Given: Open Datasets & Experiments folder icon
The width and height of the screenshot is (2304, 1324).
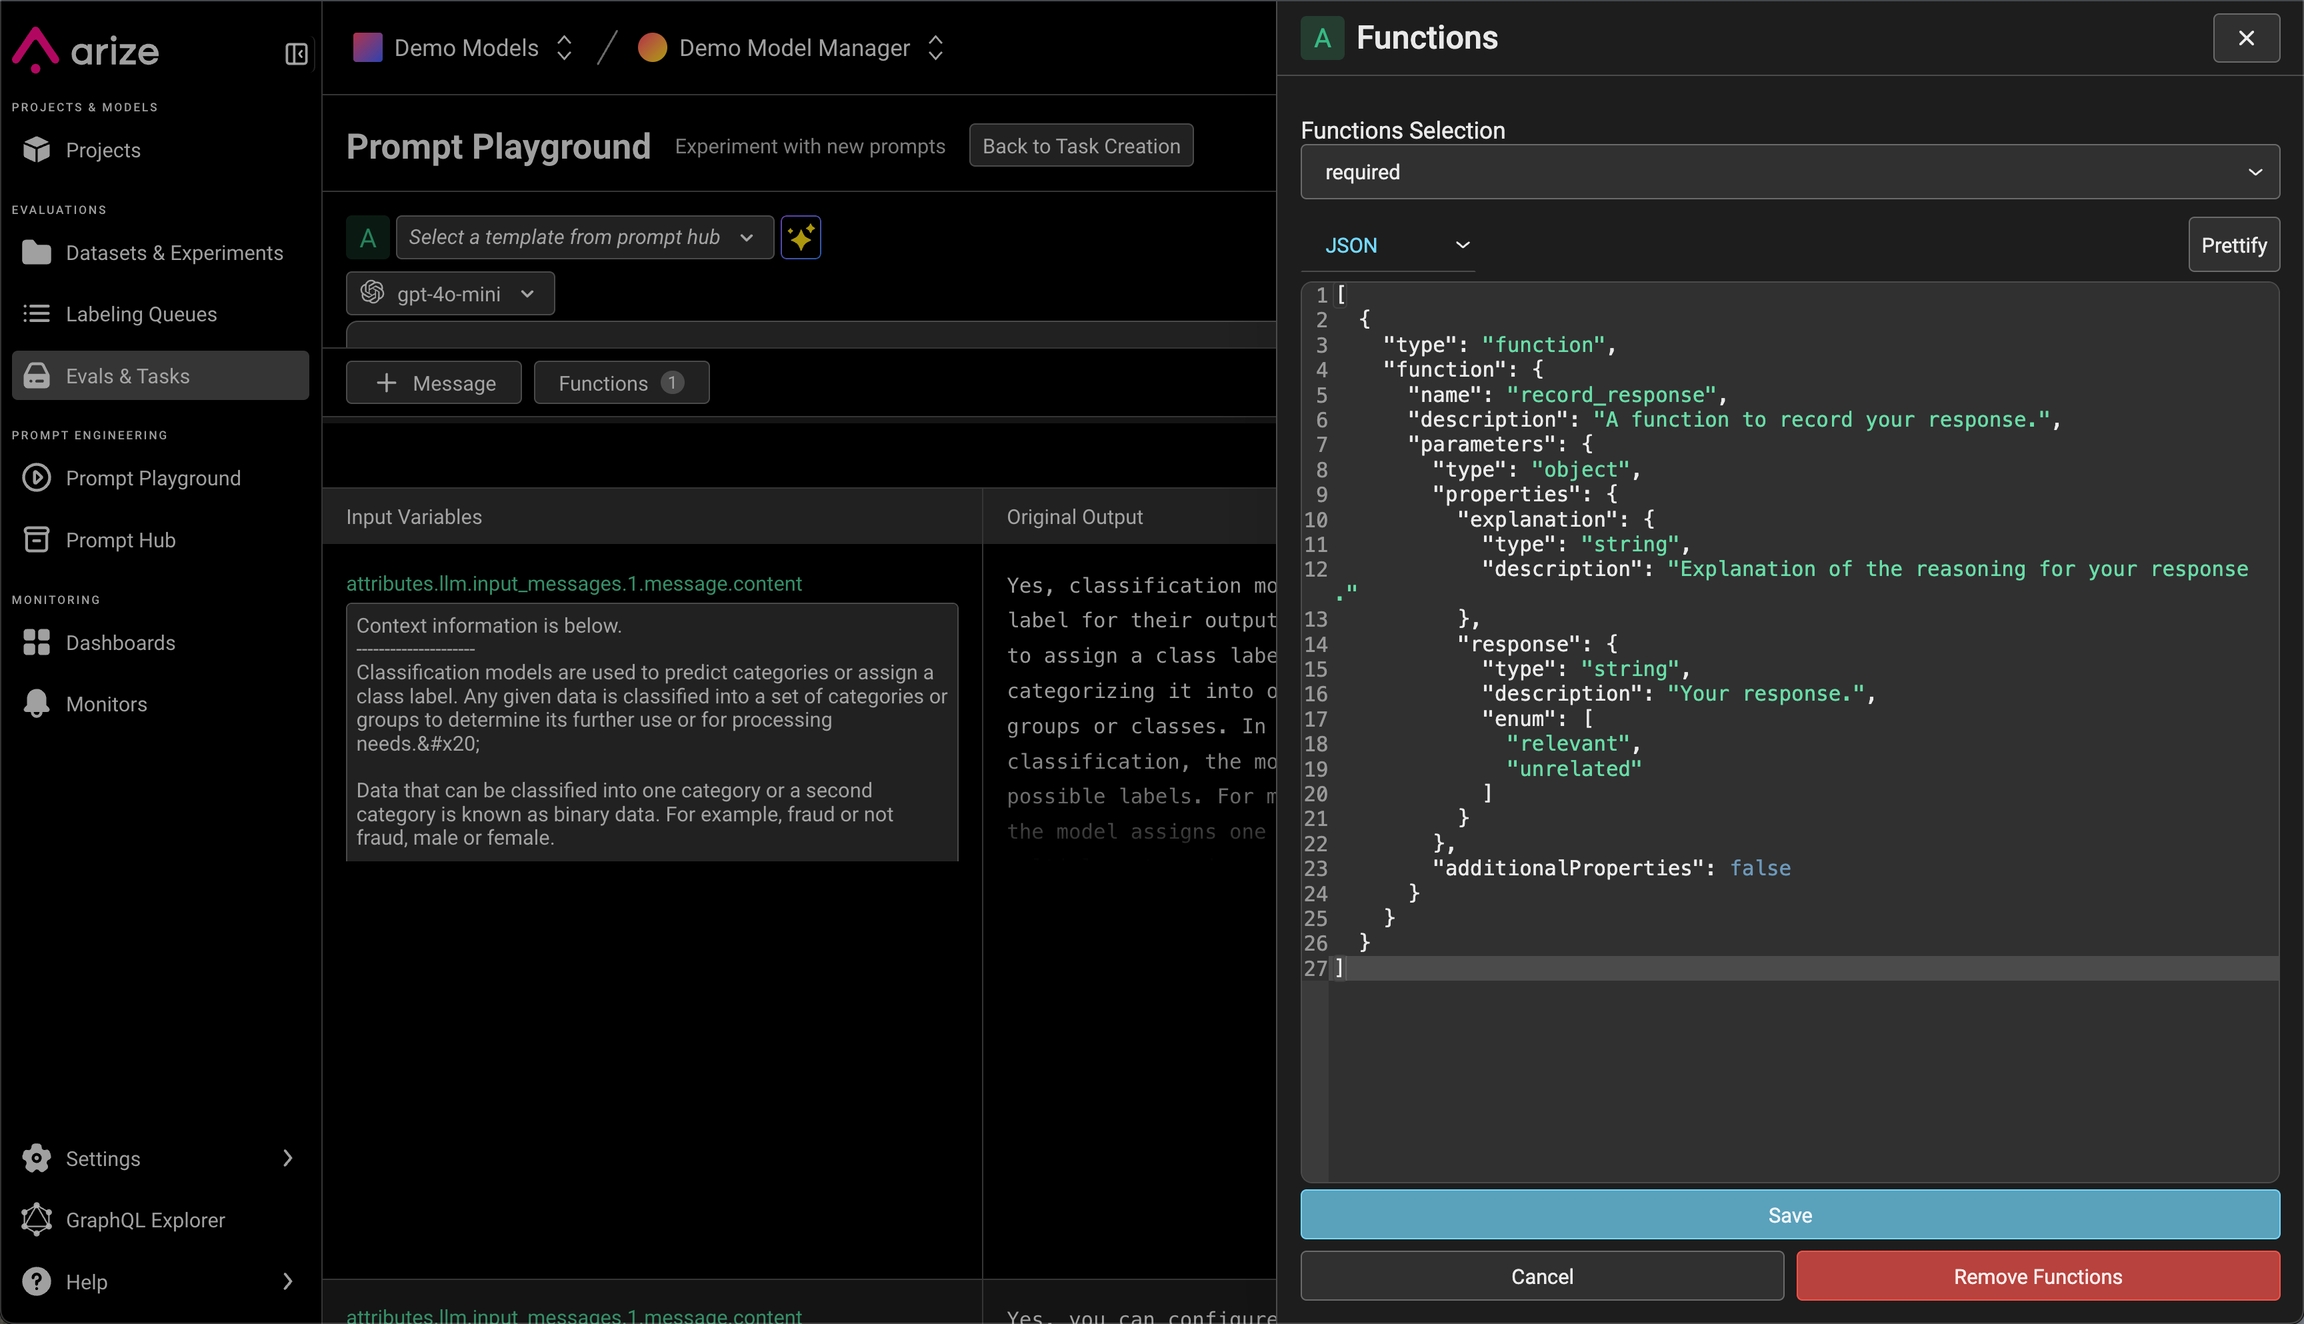Looking at the screenshot, I should [x=37, y=253].
